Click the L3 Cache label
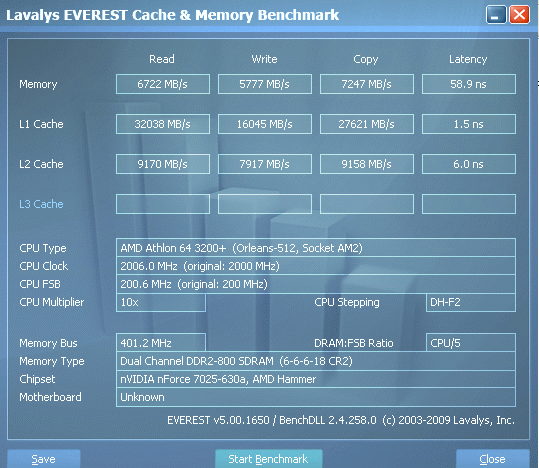This screenshot has width=539, height=468. pos(41,204)
